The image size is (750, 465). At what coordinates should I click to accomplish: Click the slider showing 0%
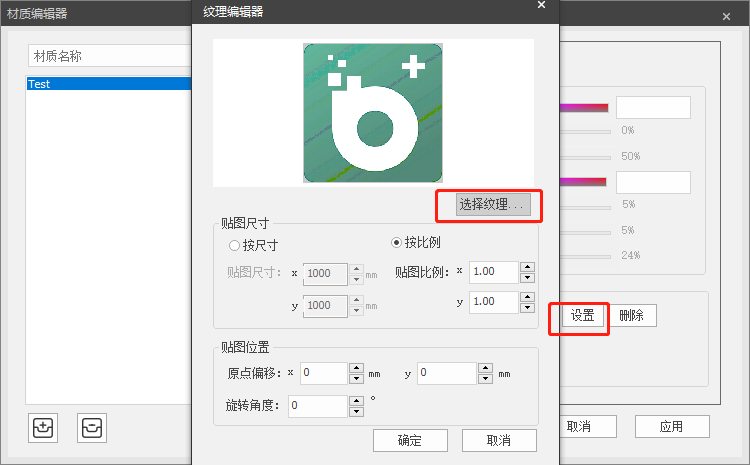click(x=585, y=131)
